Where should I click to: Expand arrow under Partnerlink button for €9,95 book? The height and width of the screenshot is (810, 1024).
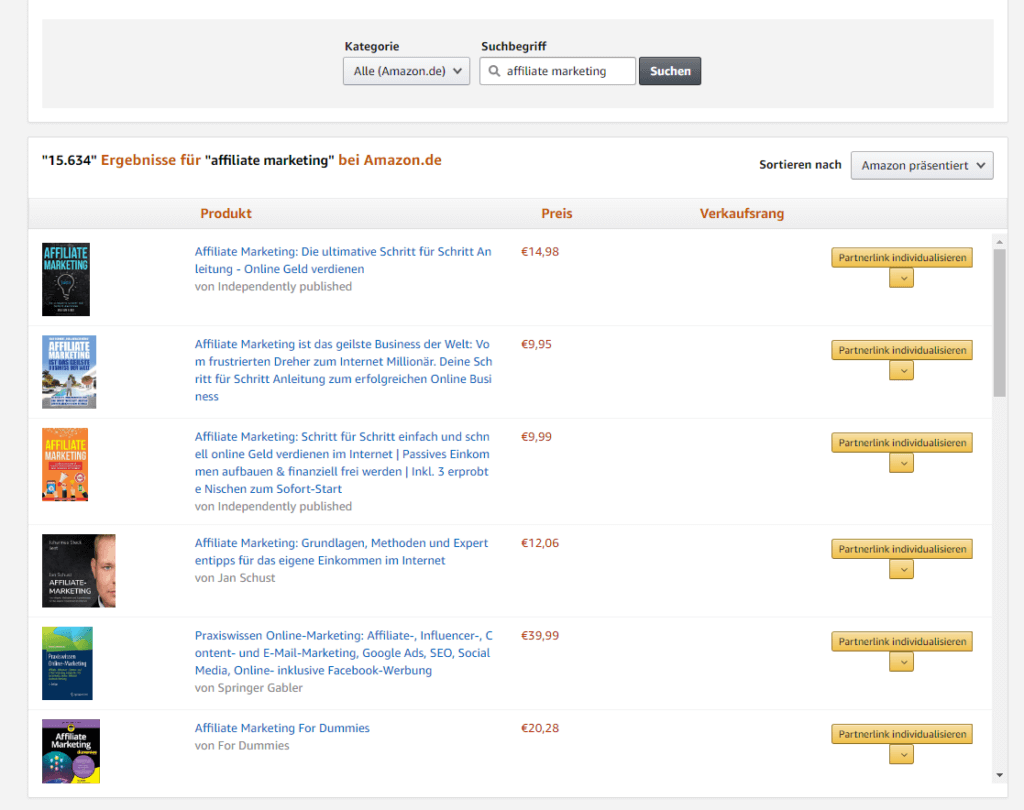[x=902, y=371]
